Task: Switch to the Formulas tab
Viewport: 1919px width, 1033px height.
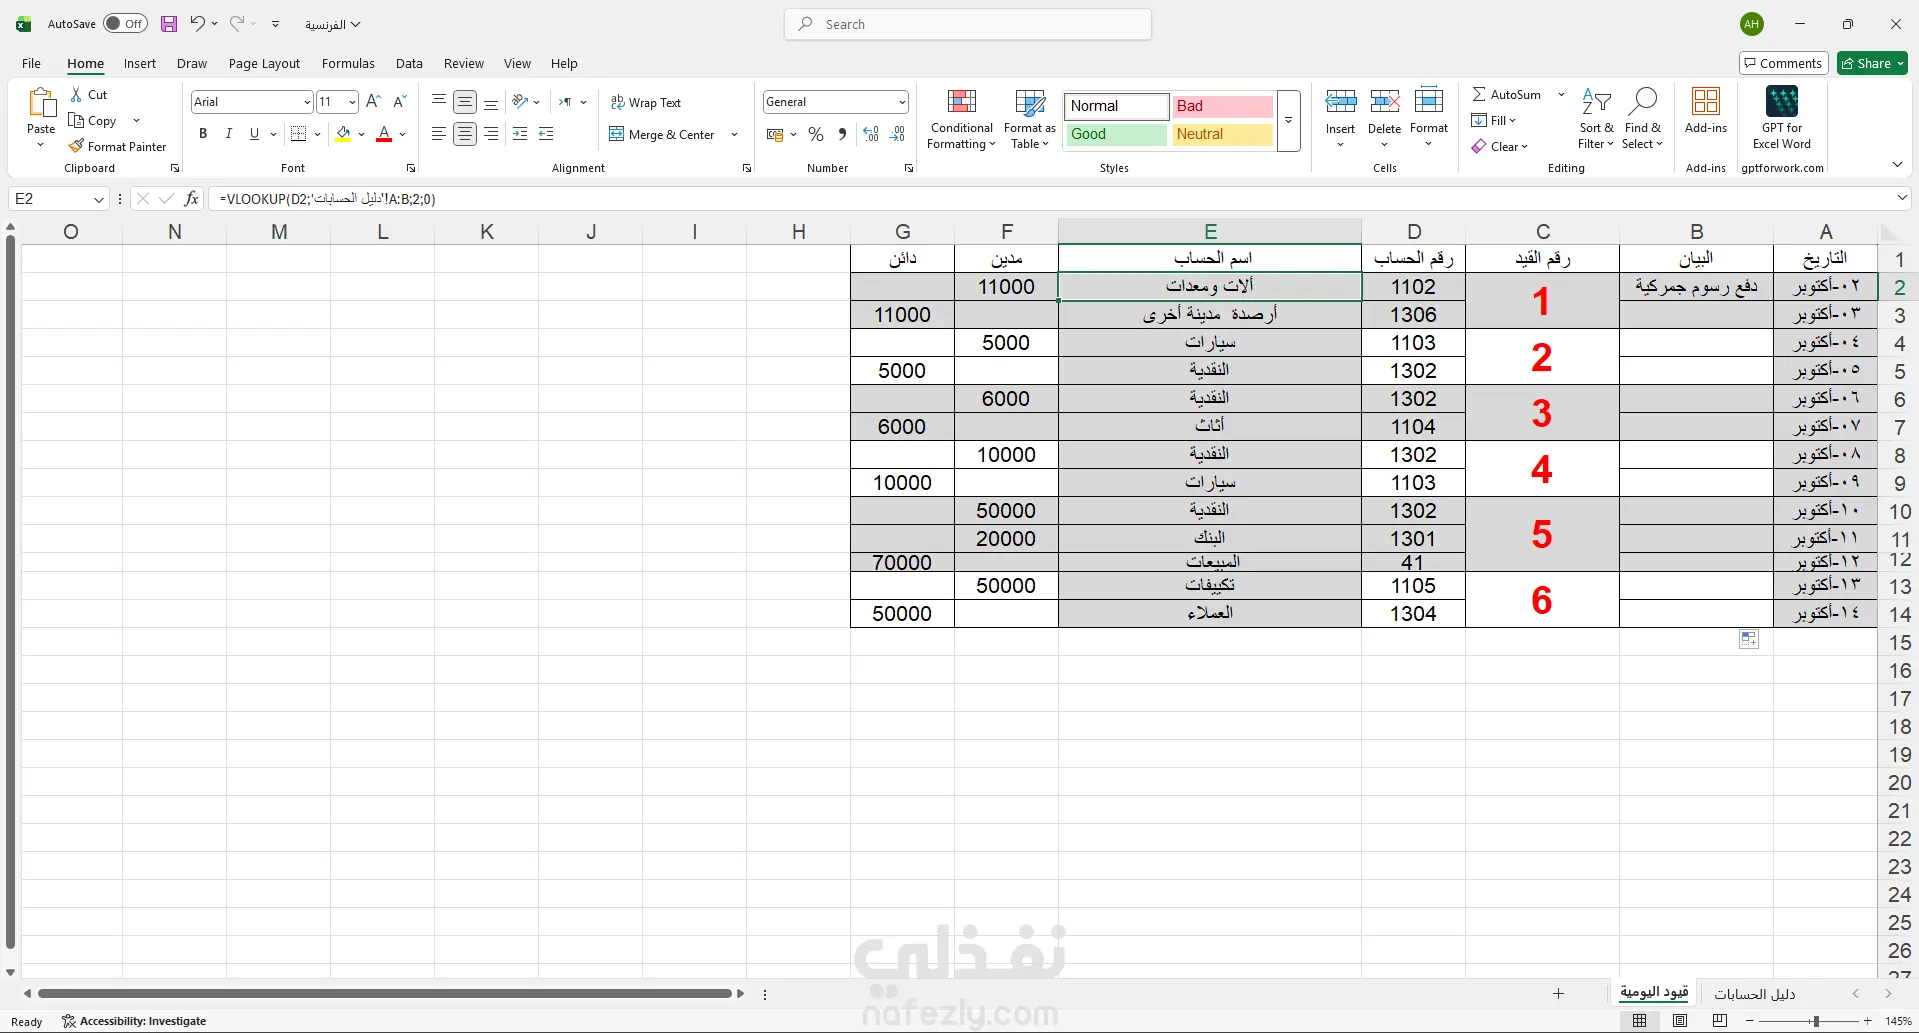Action: pos(348,63)
